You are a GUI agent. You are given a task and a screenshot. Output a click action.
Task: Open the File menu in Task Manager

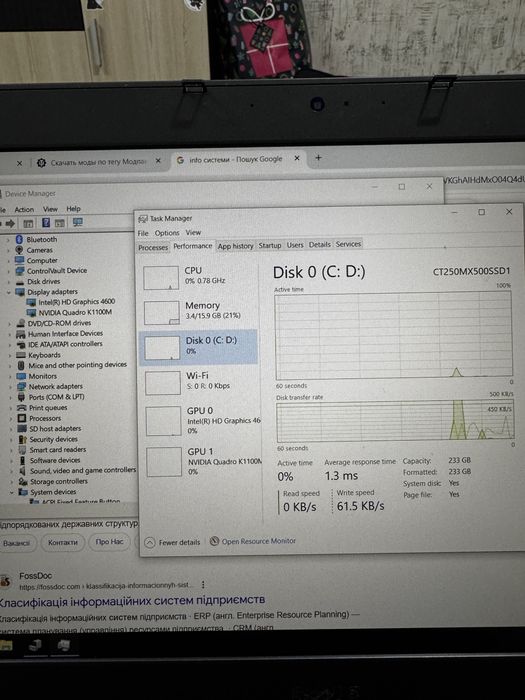point(143,233)
